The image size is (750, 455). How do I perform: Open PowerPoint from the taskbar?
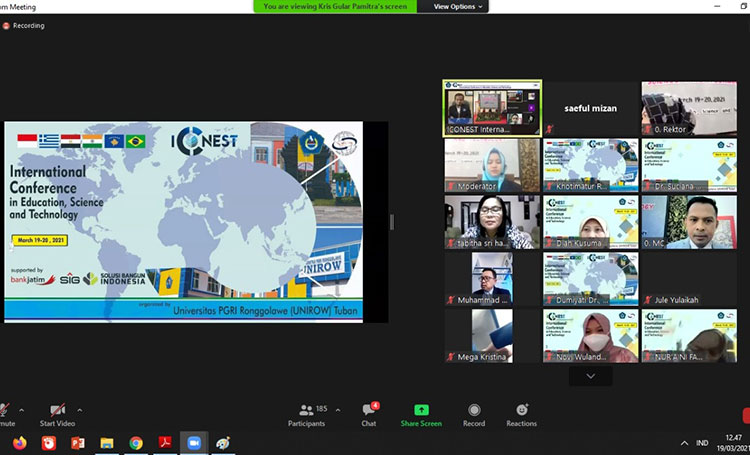tap(77, 443)
